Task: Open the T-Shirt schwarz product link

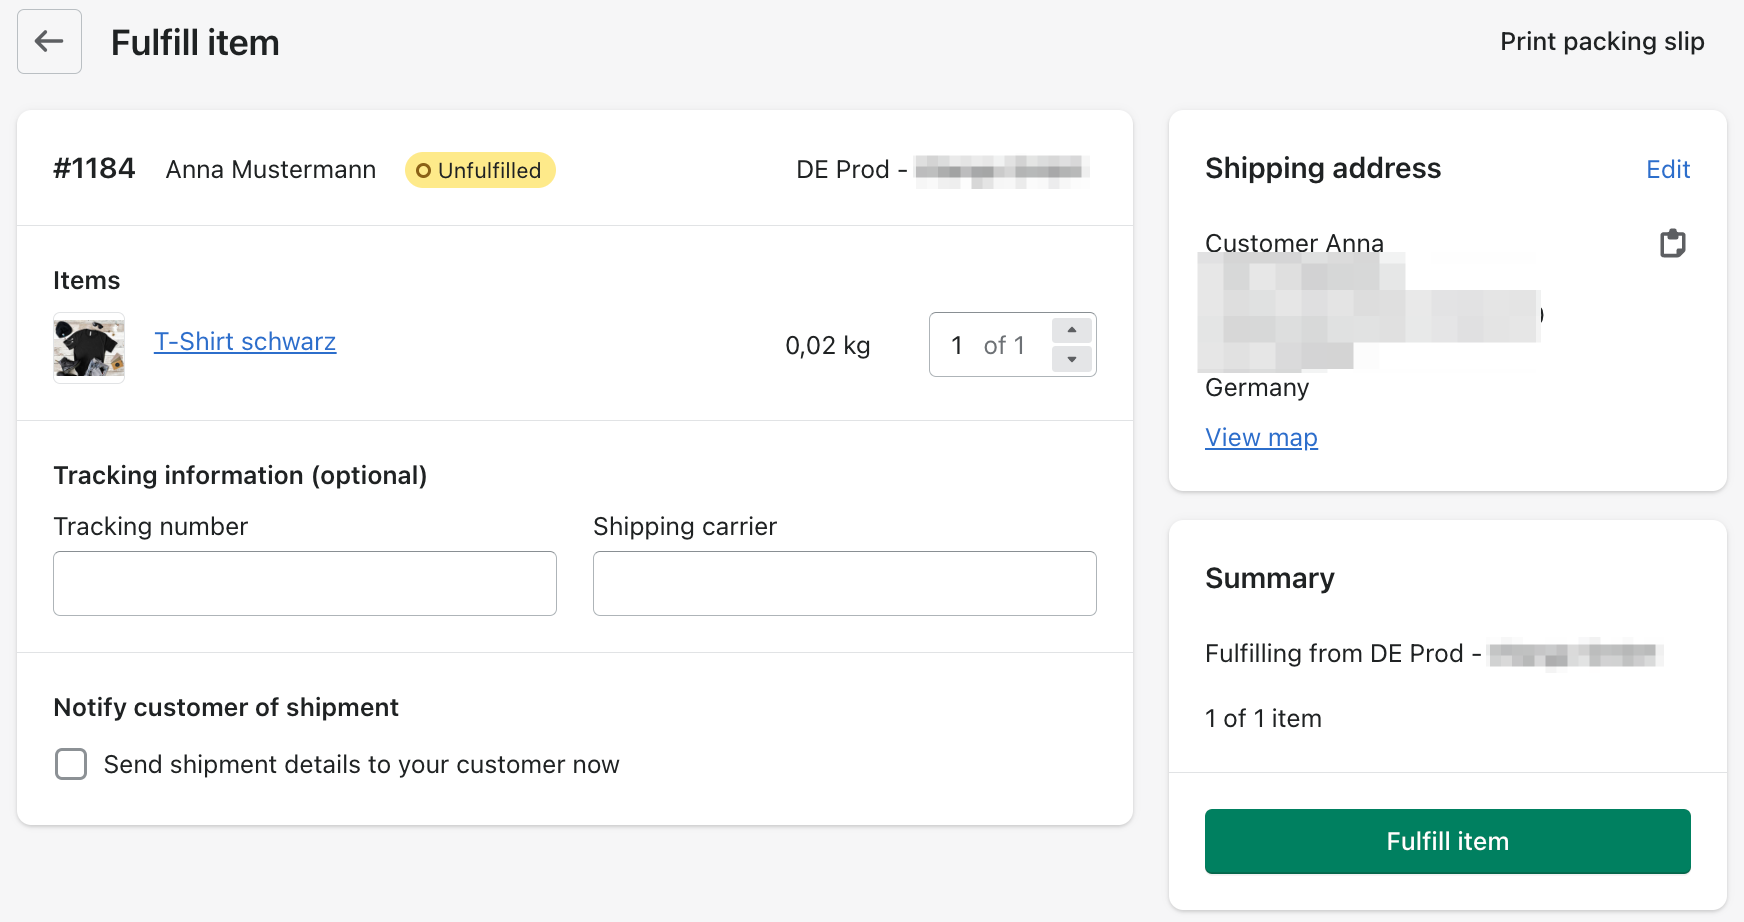Action: [x=245, y=342]
